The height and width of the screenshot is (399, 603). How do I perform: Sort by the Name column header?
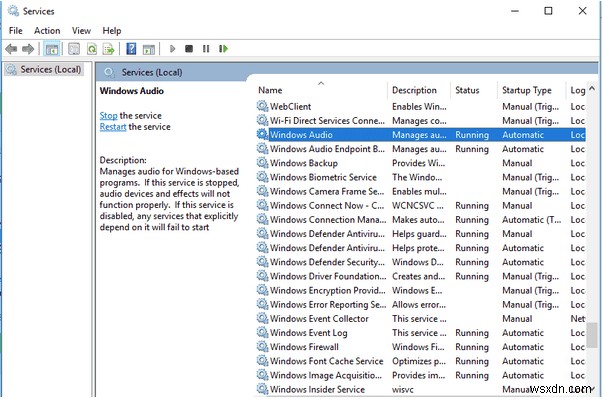[x=321, y=90]
